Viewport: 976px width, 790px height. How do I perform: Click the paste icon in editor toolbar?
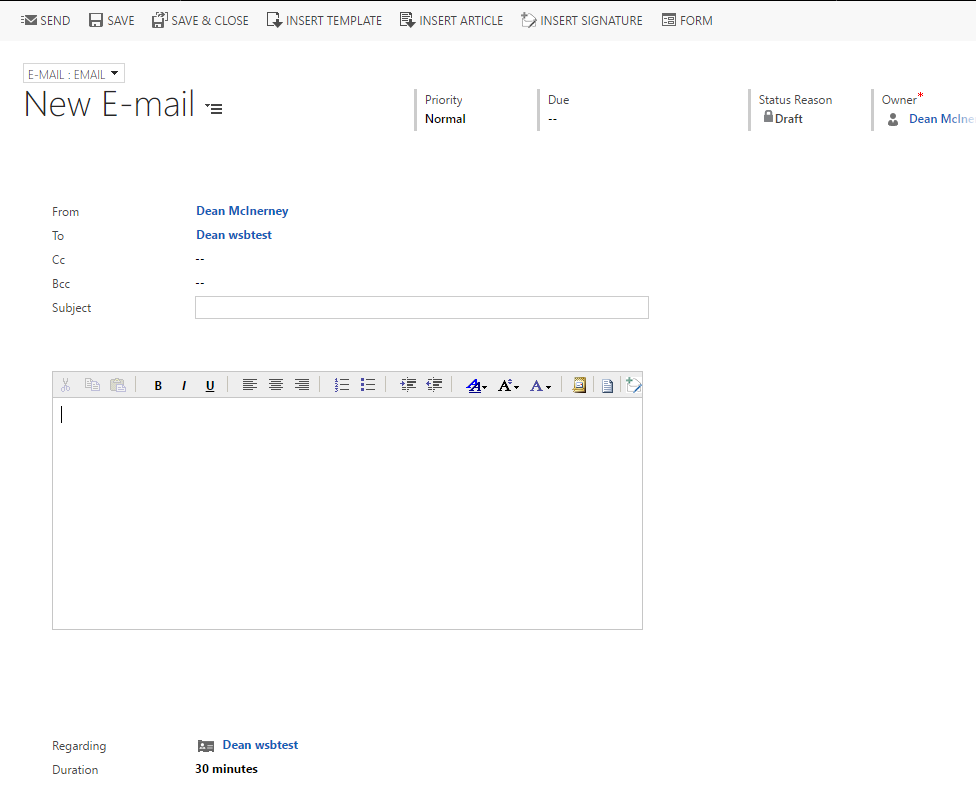pos(118,385)
